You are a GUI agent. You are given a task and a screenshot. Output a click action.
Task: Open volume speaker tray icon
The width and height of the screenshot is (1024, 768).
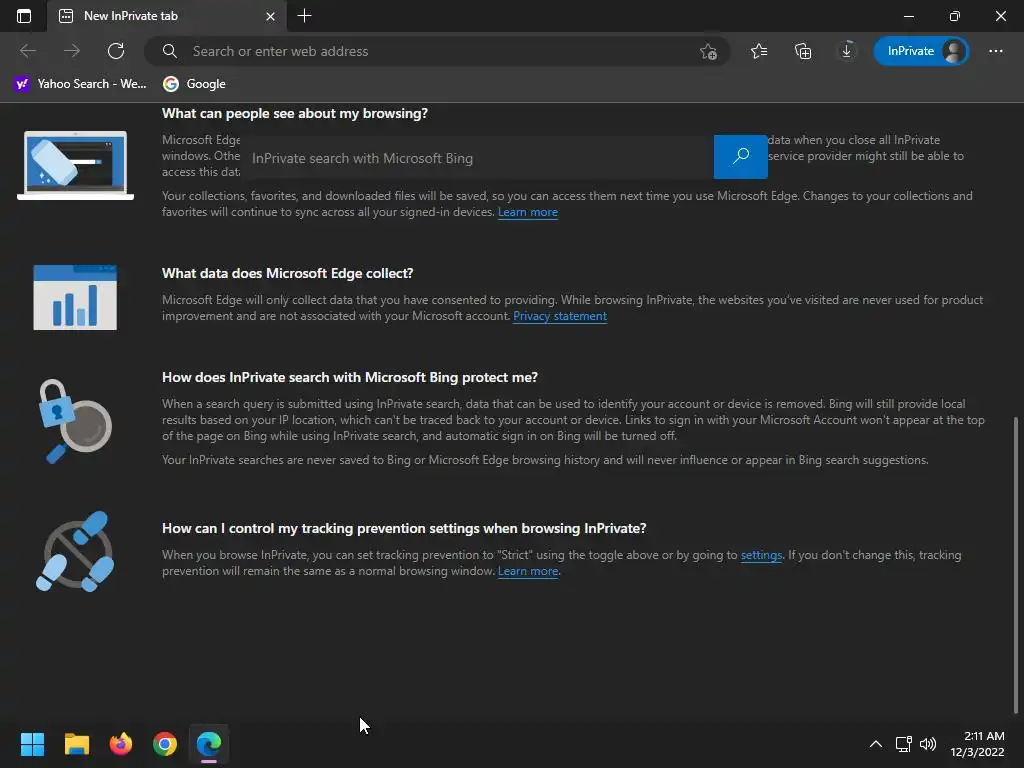927,744
